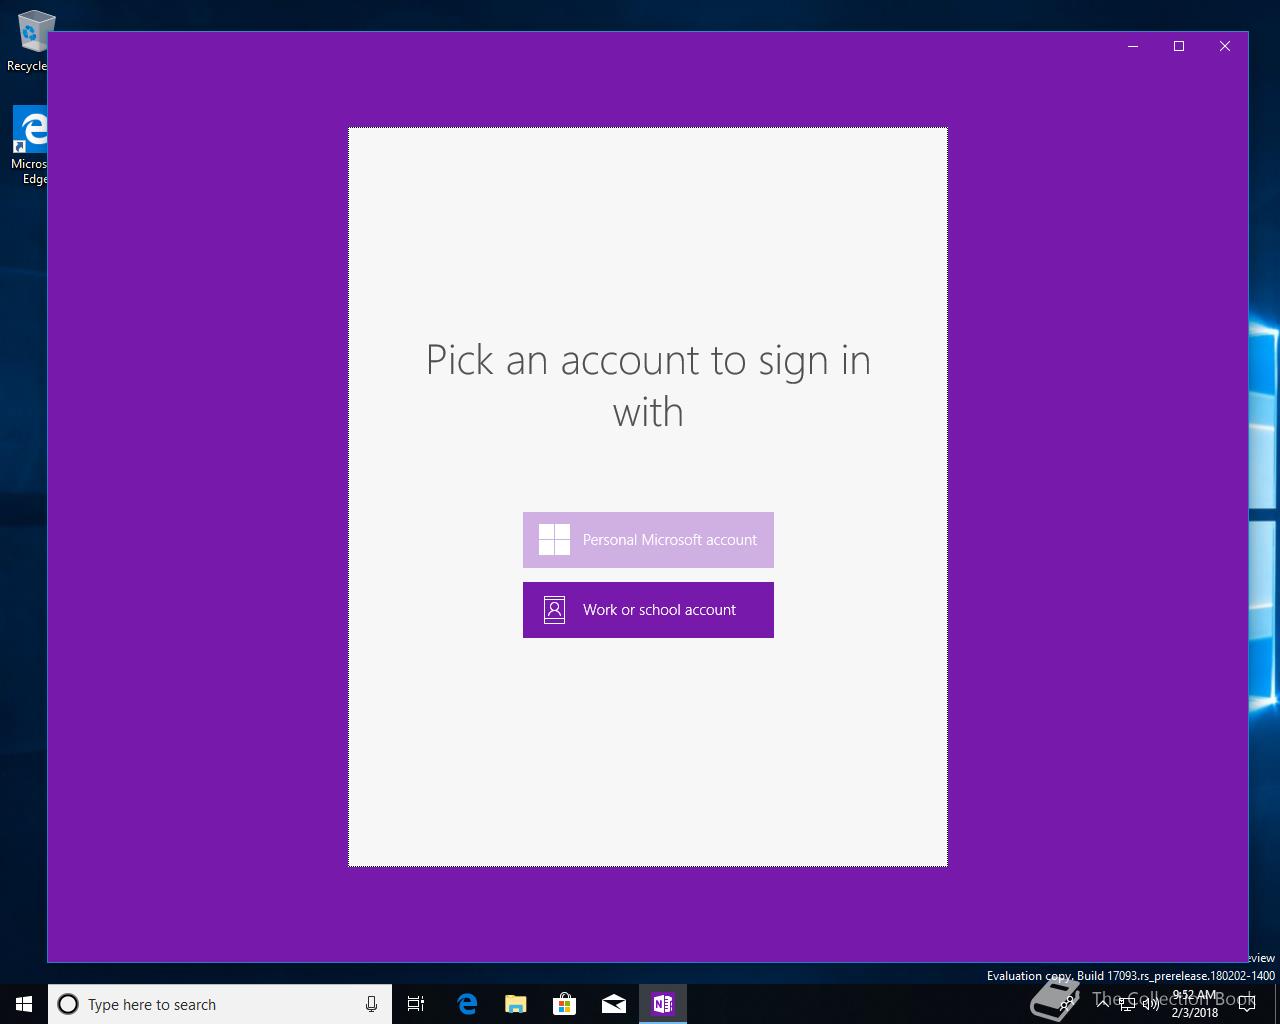Choose Personal Microsoft account button
The height and width of the screenshot is (1024, 1280).
coord(648,540)
